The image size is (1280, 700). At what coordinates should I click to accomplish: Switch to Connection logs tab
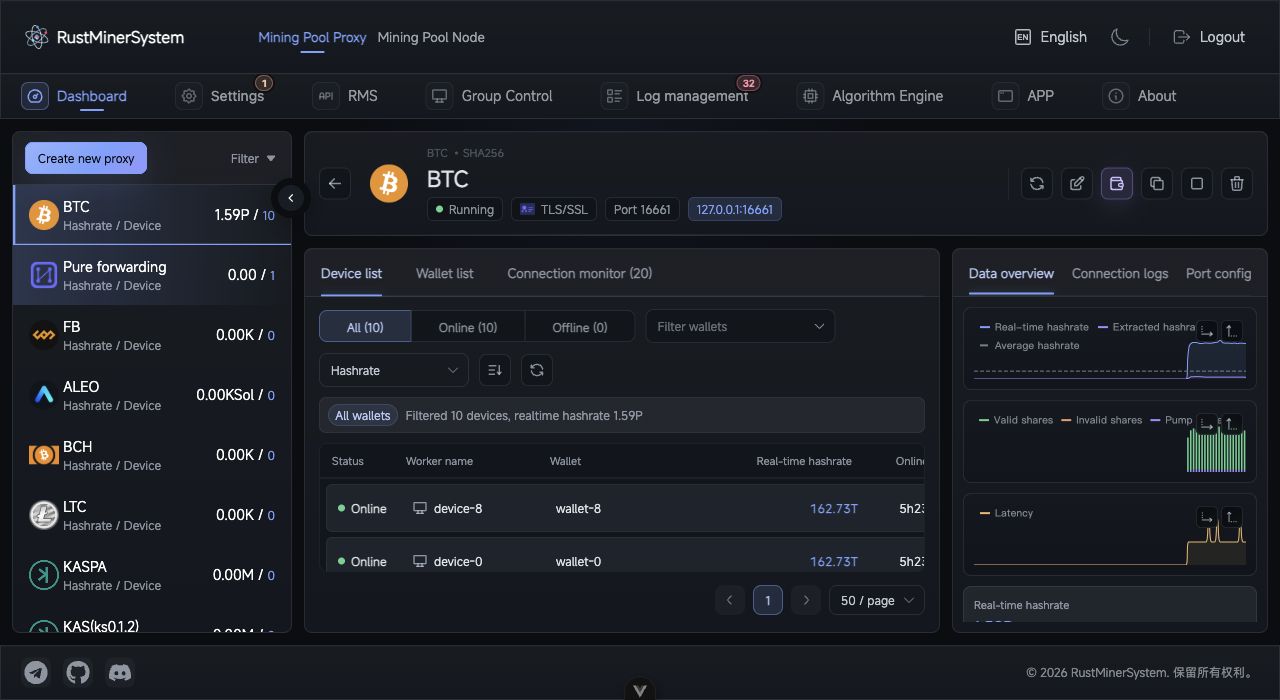[x=1120, y=273]
